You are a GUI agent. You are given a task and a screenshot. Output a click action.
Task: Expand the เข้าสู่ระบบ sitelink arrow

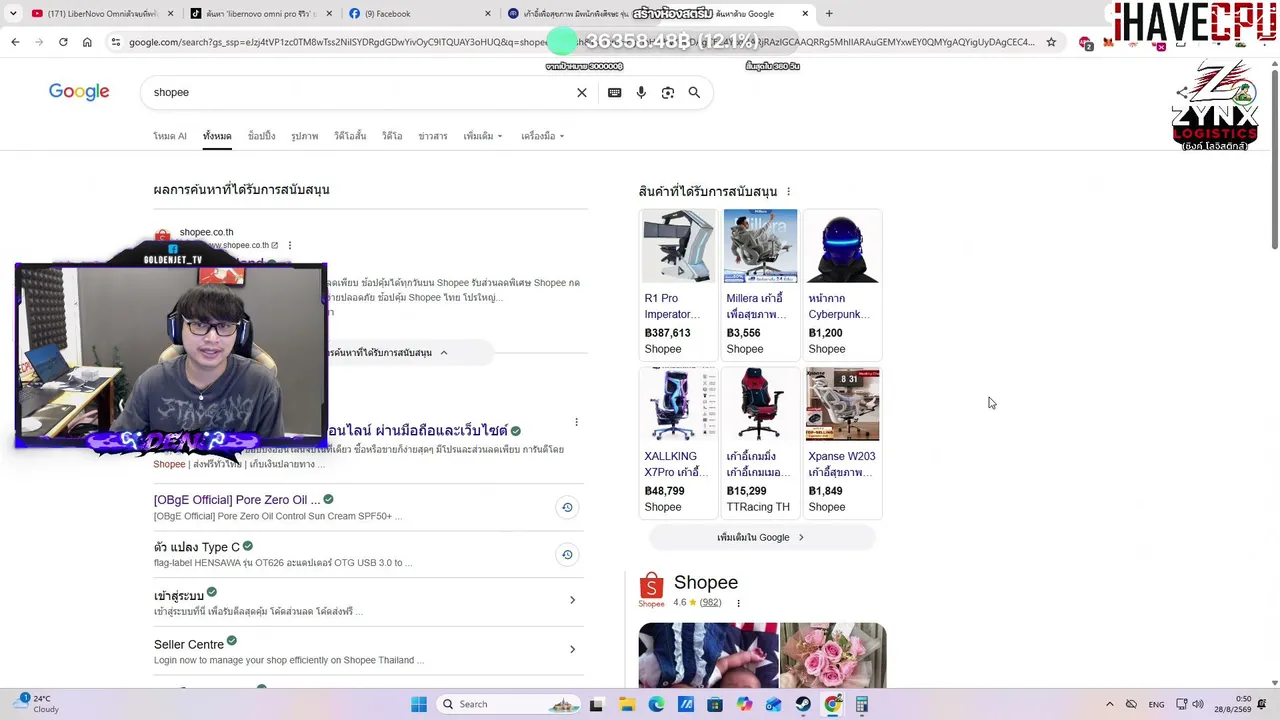pos(572,600)
